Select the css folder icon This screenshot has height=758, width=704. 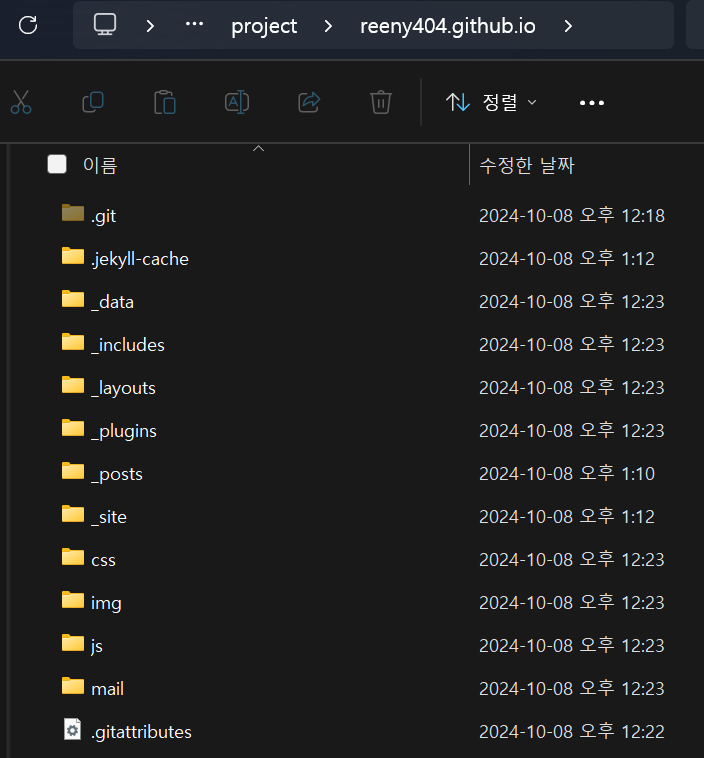tap(73, 557)
